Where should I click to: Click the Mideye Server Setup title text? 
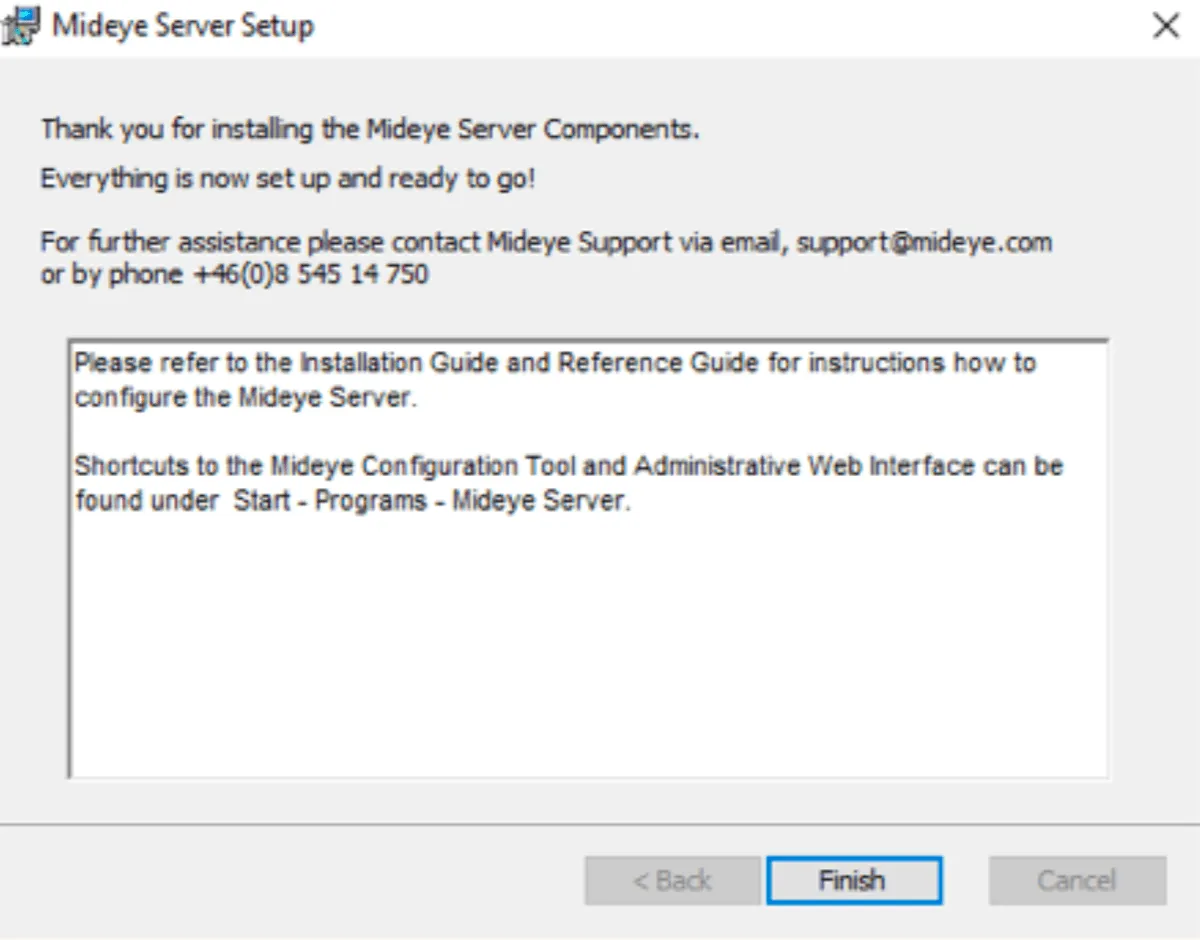[183, 26]
